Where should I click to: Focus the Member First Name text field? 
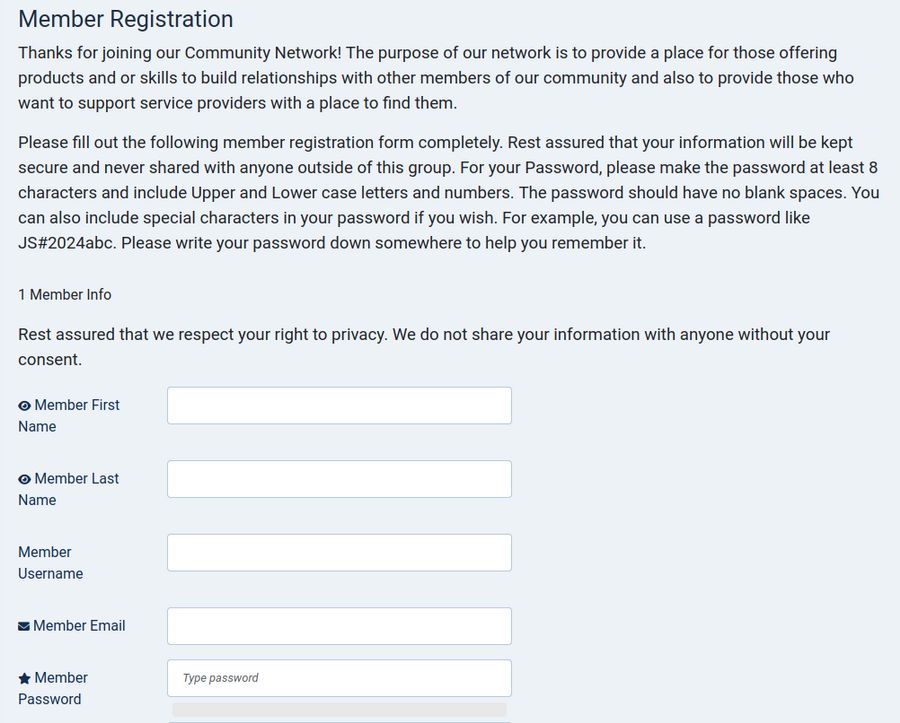339,406
